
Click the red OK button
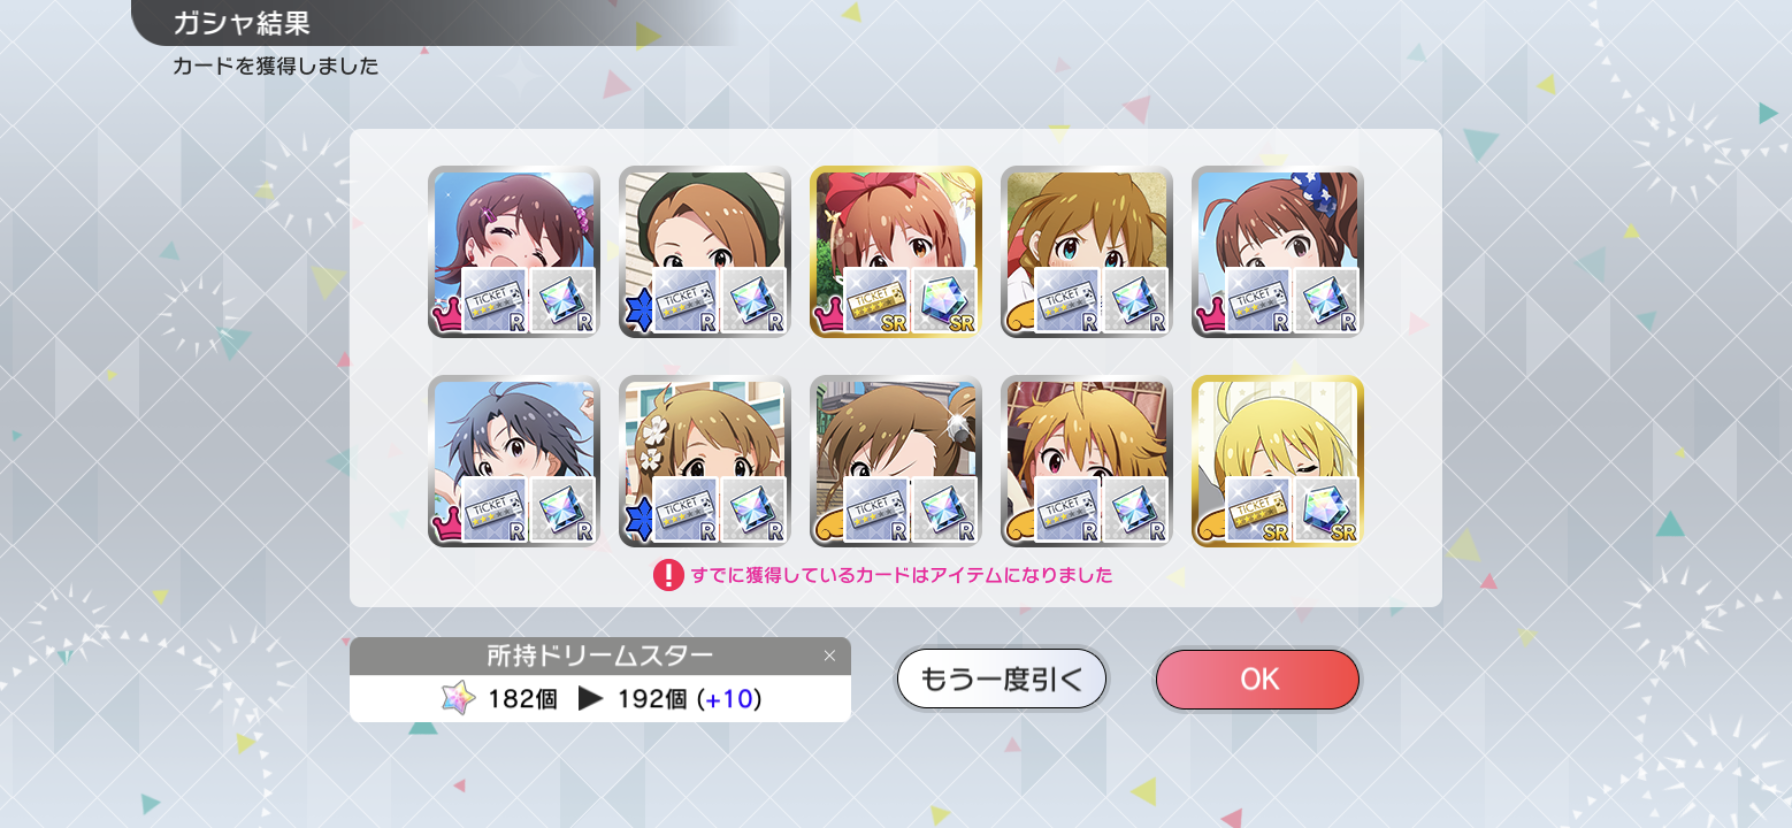coord(1257,680)
